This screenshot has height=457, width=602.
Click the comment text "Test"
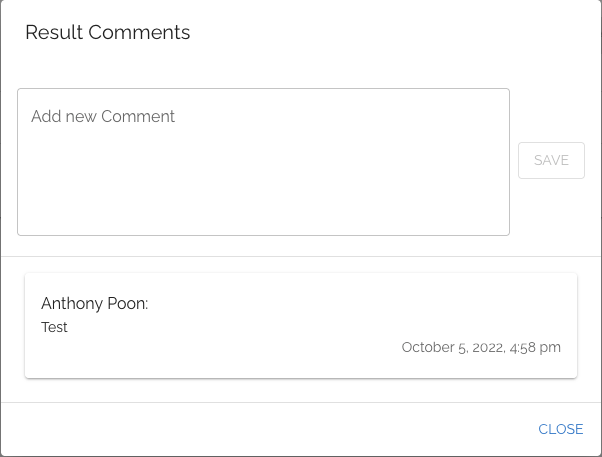click(55, 327)
